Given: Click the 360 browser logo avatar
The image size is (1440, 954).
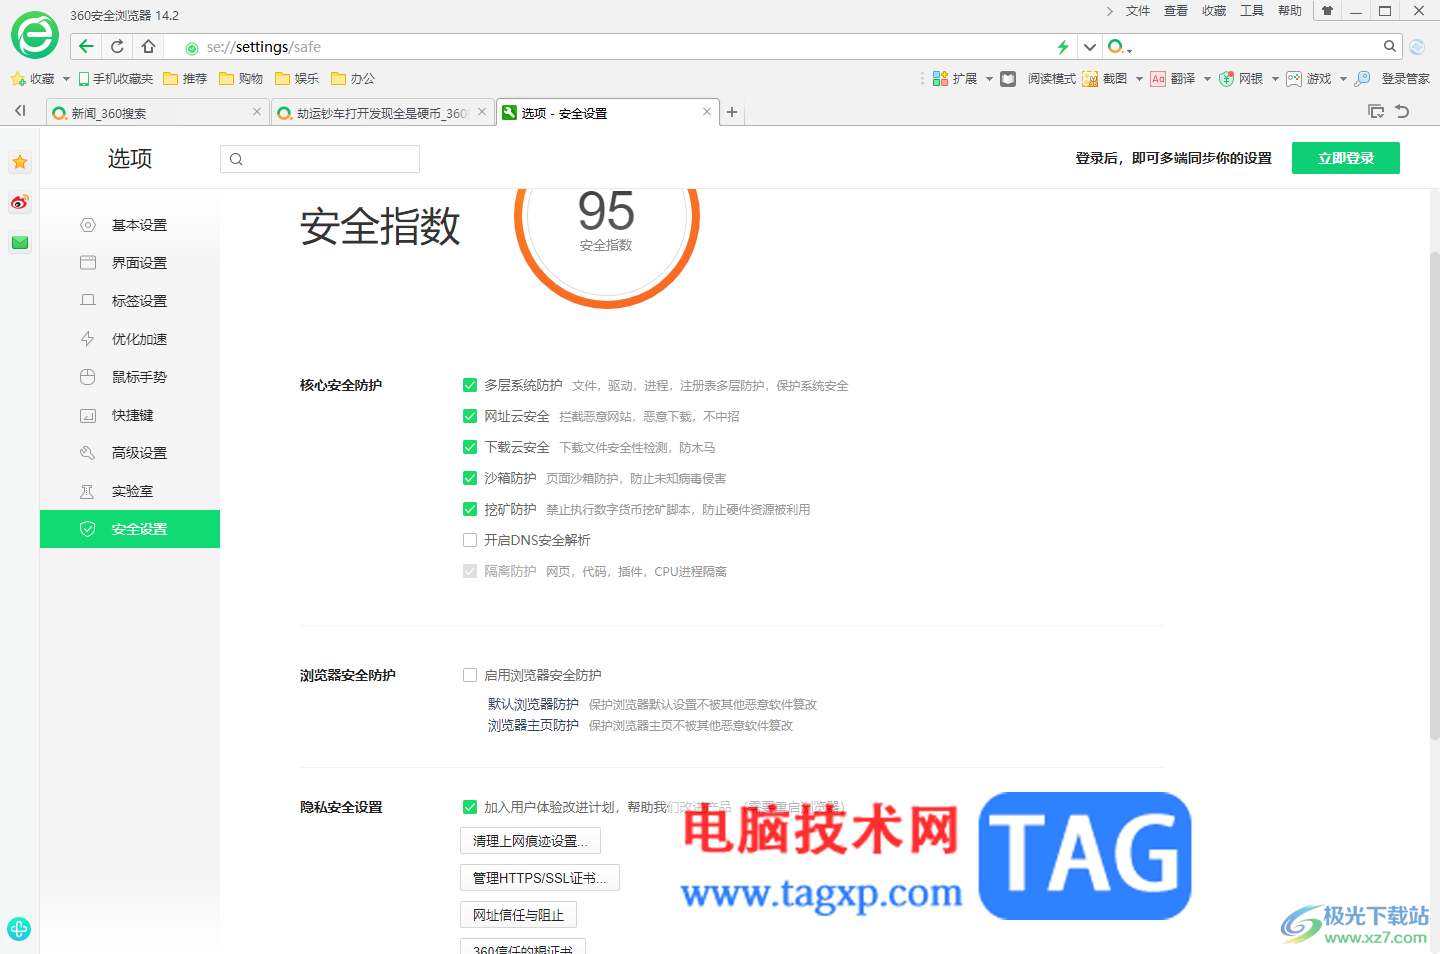Looking at the screenshot, I should (x=35, y=35).
